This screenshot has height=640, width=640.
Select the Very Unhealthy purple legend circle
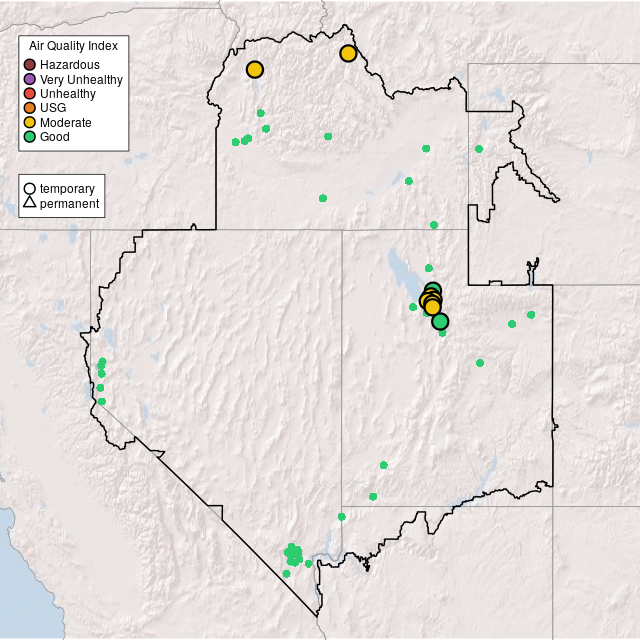pyautogui.click(x=30, y=79)
